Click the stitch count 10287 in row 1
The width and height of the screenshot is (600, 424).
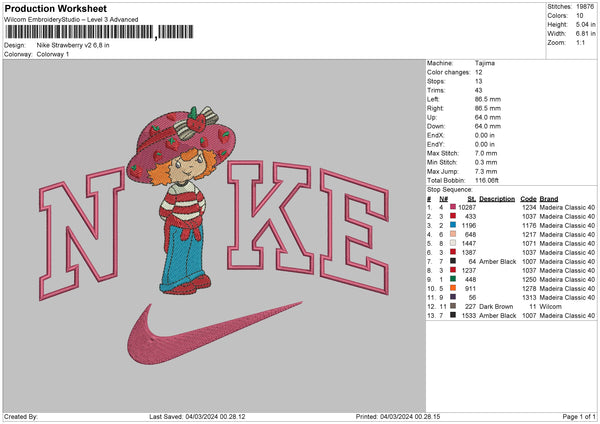click(467, 207)
